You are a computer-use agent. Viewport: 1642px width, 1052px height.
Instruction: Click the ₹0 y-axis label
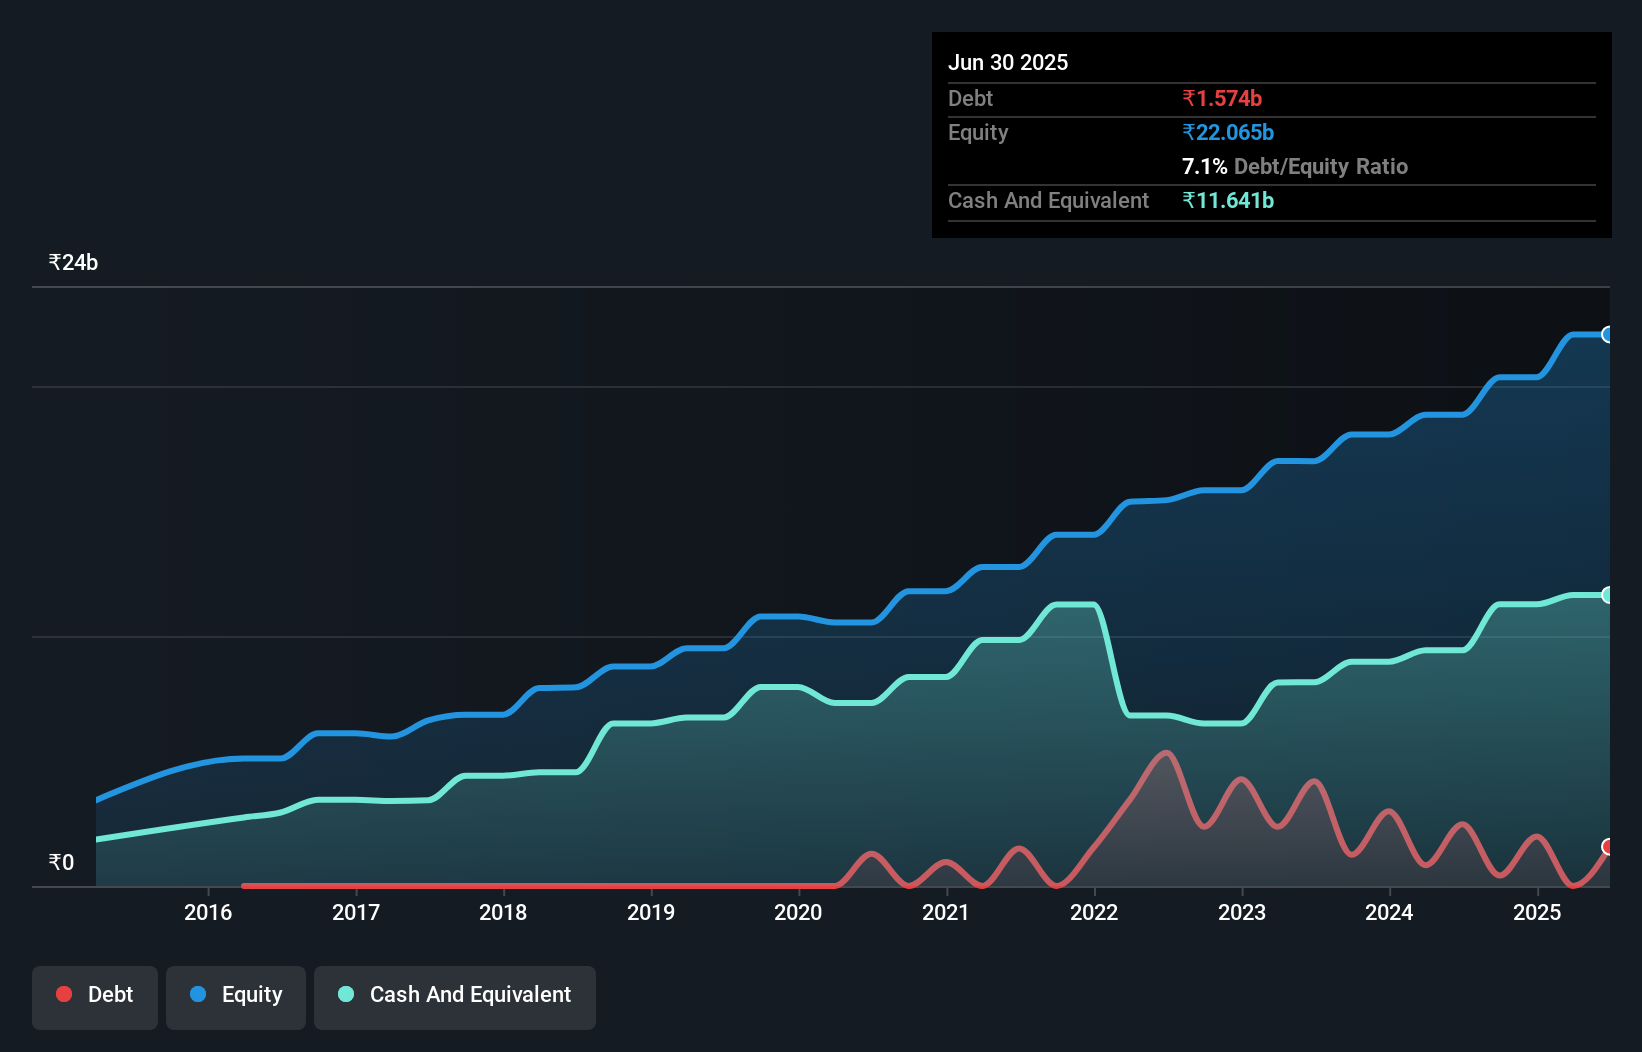coord(61,863)
